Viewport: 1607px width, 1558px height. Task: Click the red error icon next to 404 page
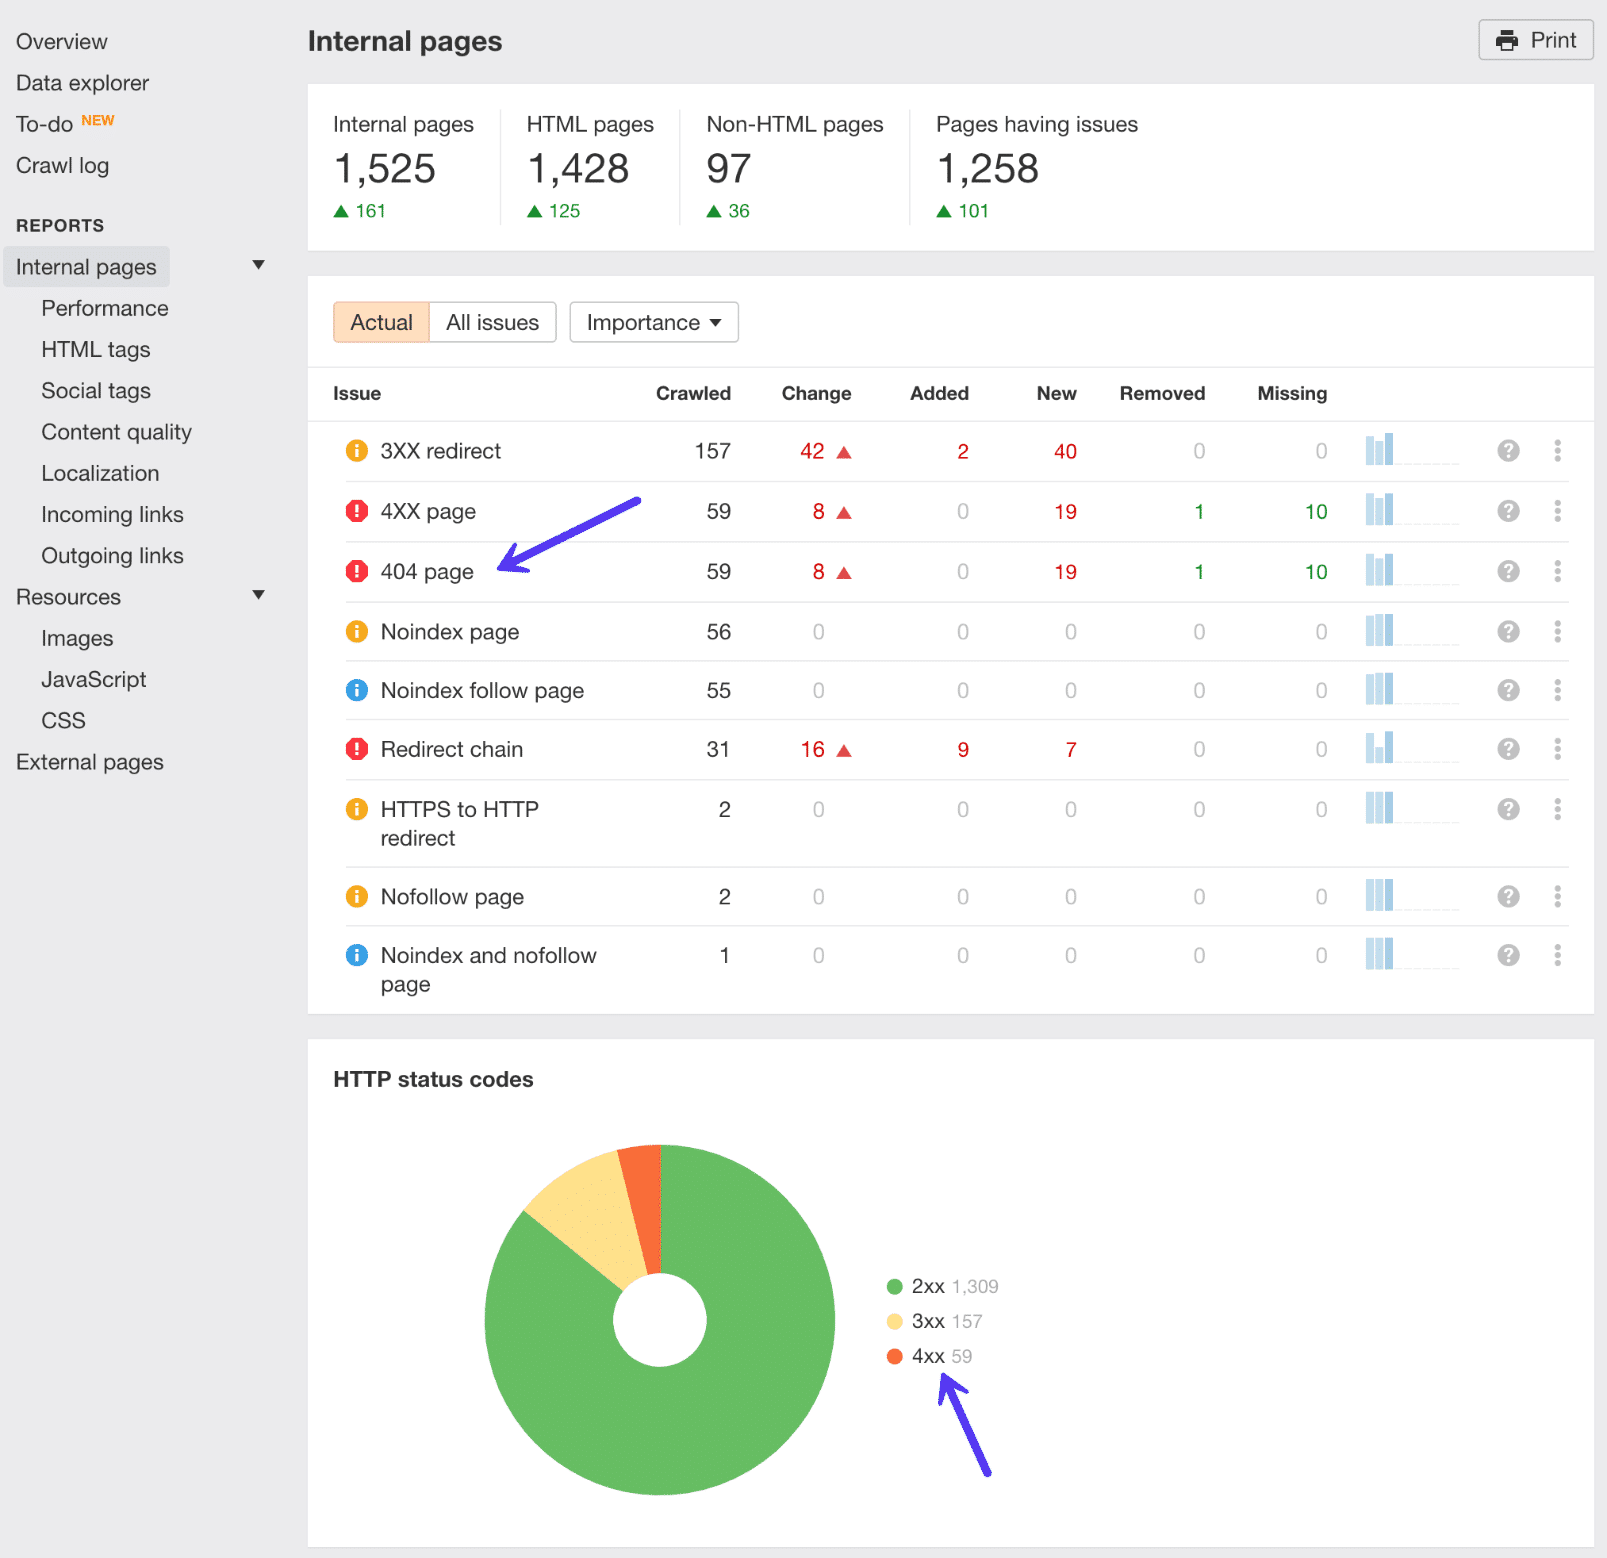coord(357,571)
